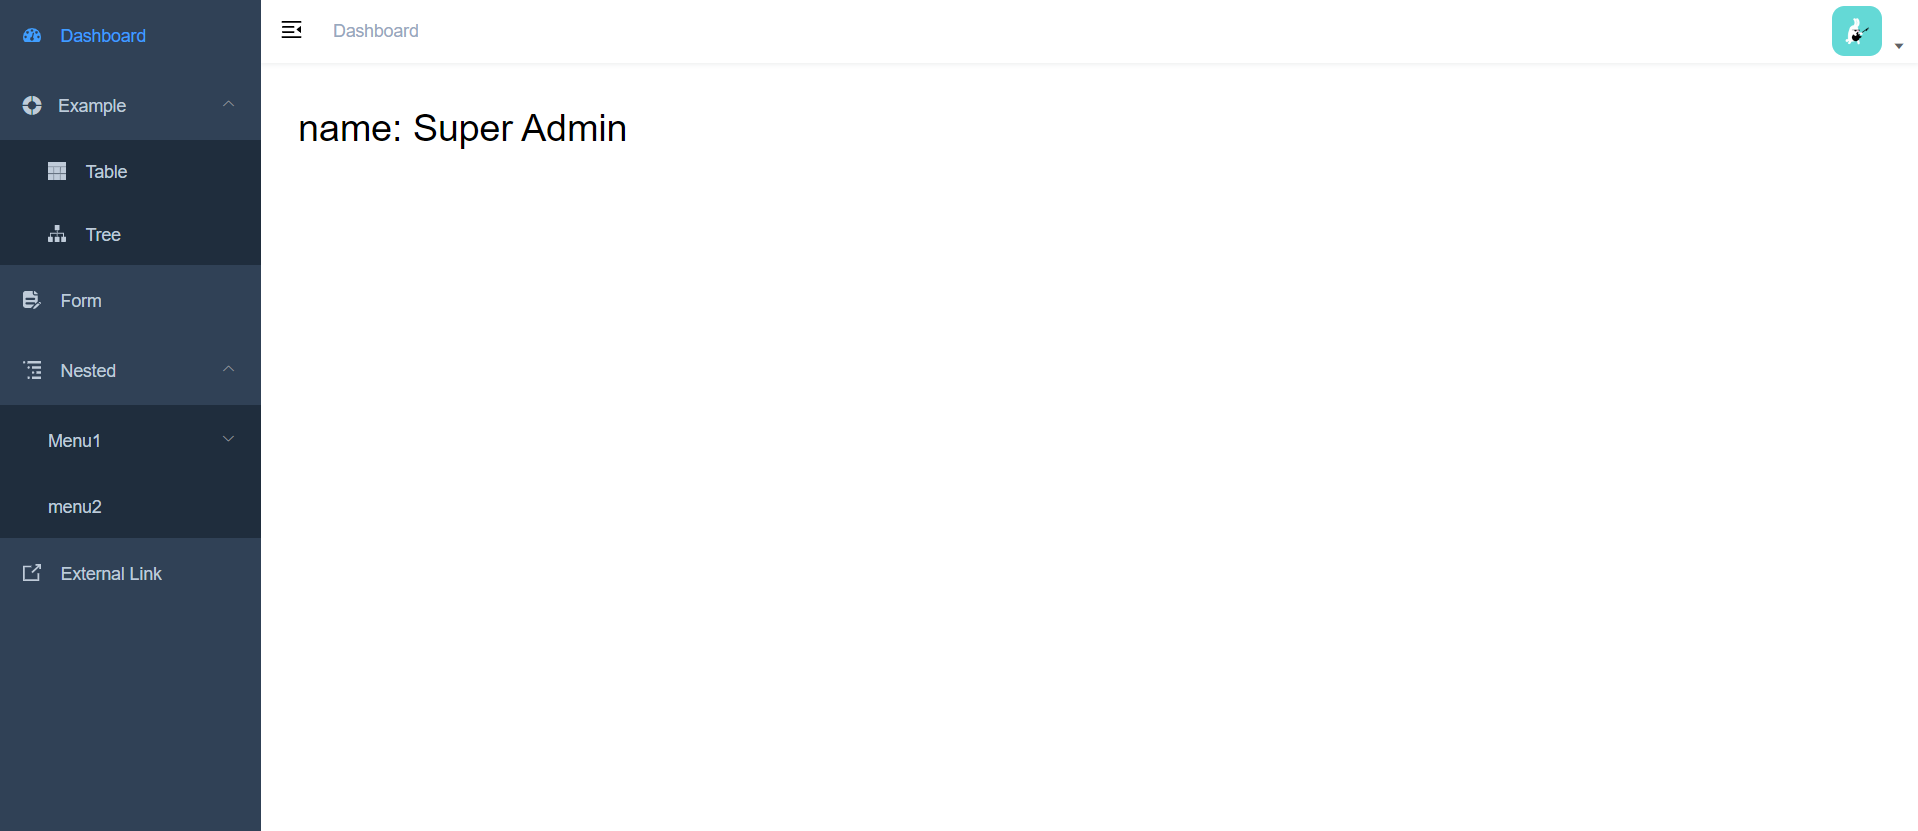Click the Dashboard gauge icon in sidebar
The image size is (1918, 831).
(32, 36)
